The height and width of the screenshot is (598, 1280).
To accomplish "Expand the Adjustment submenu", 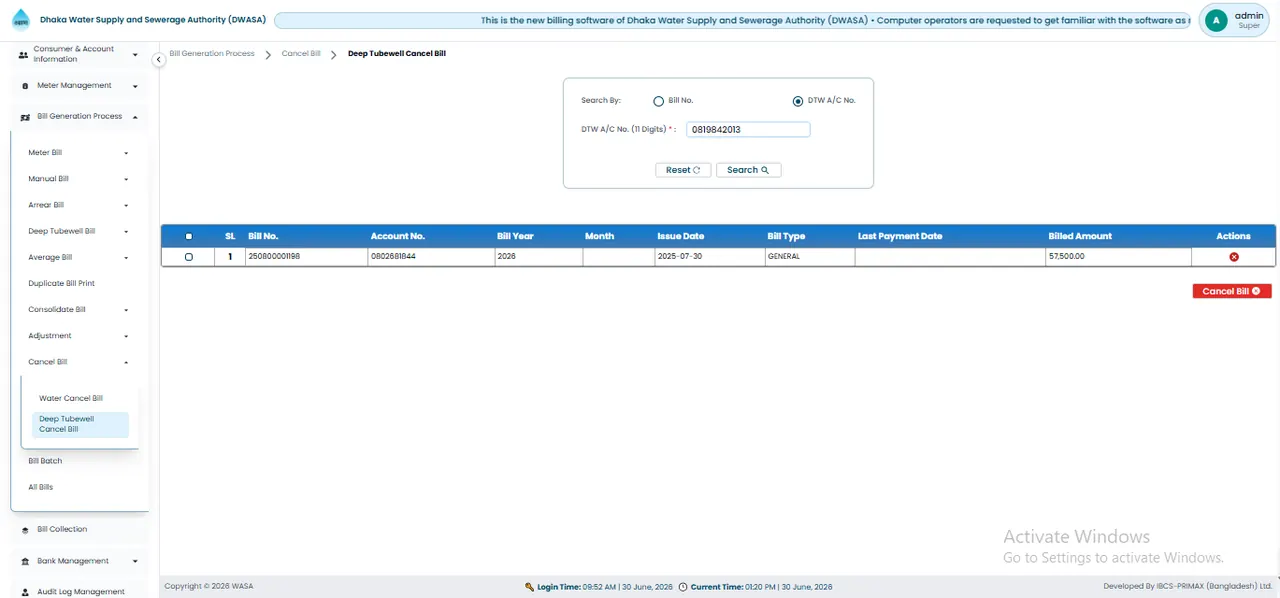I will click(126, 336).
